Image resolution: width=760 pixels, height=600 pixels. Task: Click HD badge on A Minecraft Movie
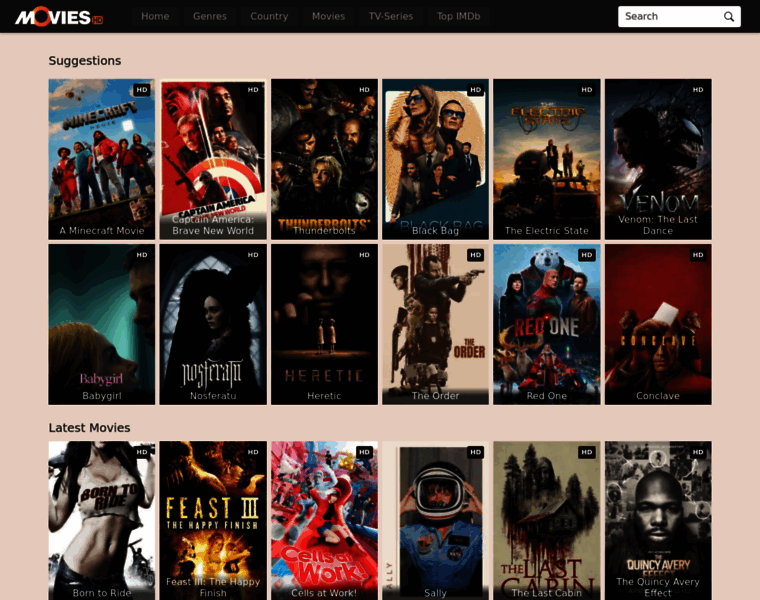142,90
